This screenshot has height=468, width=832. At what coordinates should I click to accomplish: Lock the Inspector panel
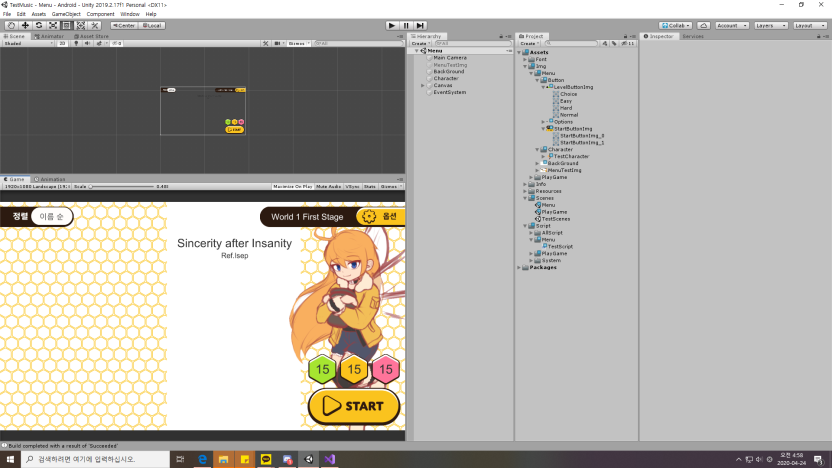[819, 37]
